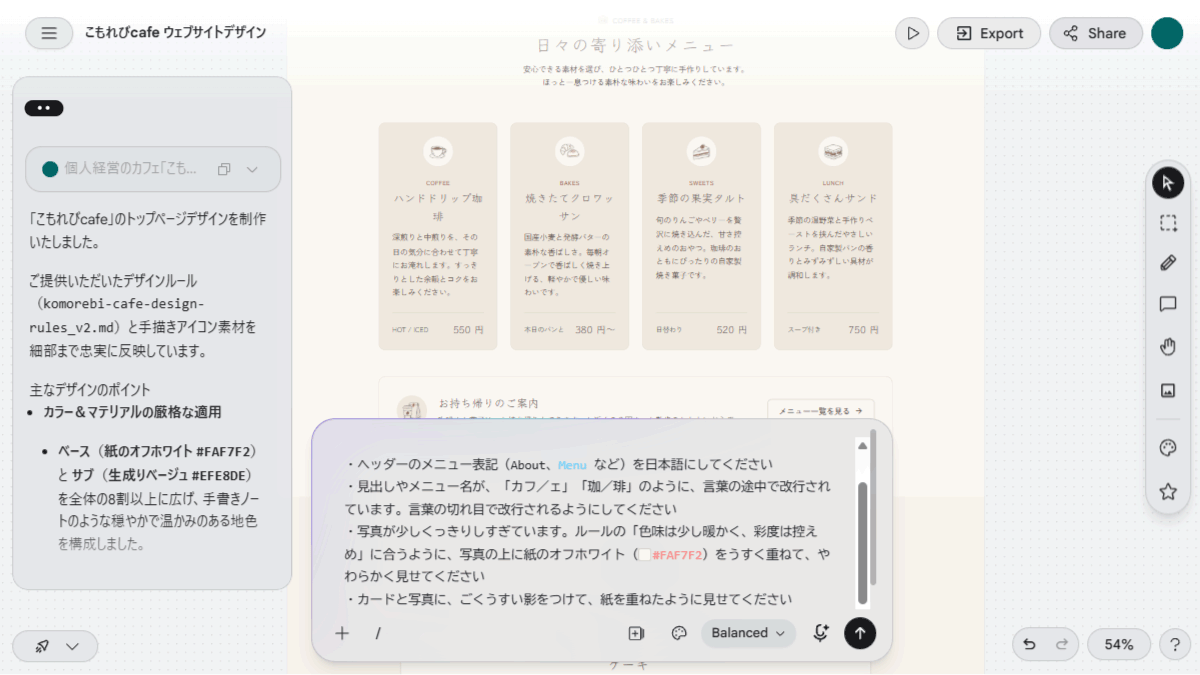Click the redo arrow button
The height and width of the screenshot is (675, 1200).
1062,645
